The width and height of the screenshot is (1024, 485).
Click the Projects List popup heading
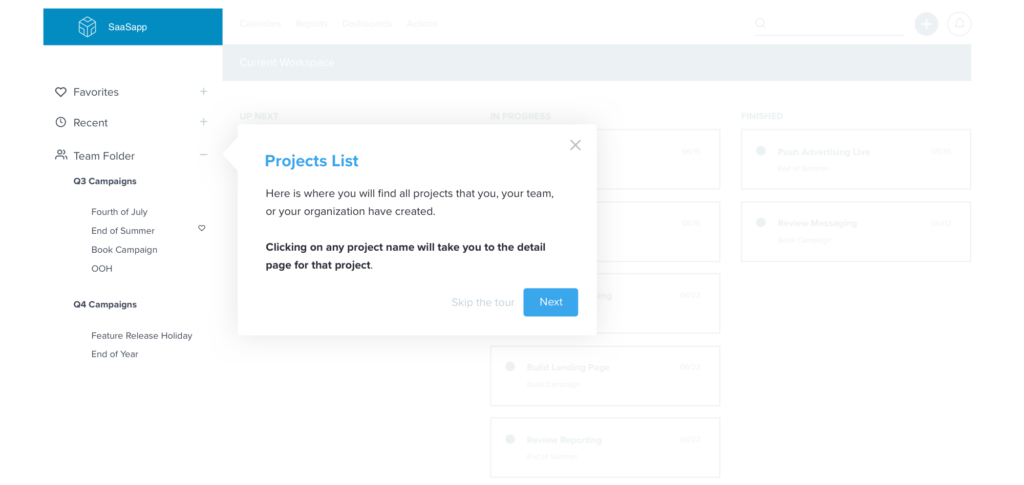311,161
